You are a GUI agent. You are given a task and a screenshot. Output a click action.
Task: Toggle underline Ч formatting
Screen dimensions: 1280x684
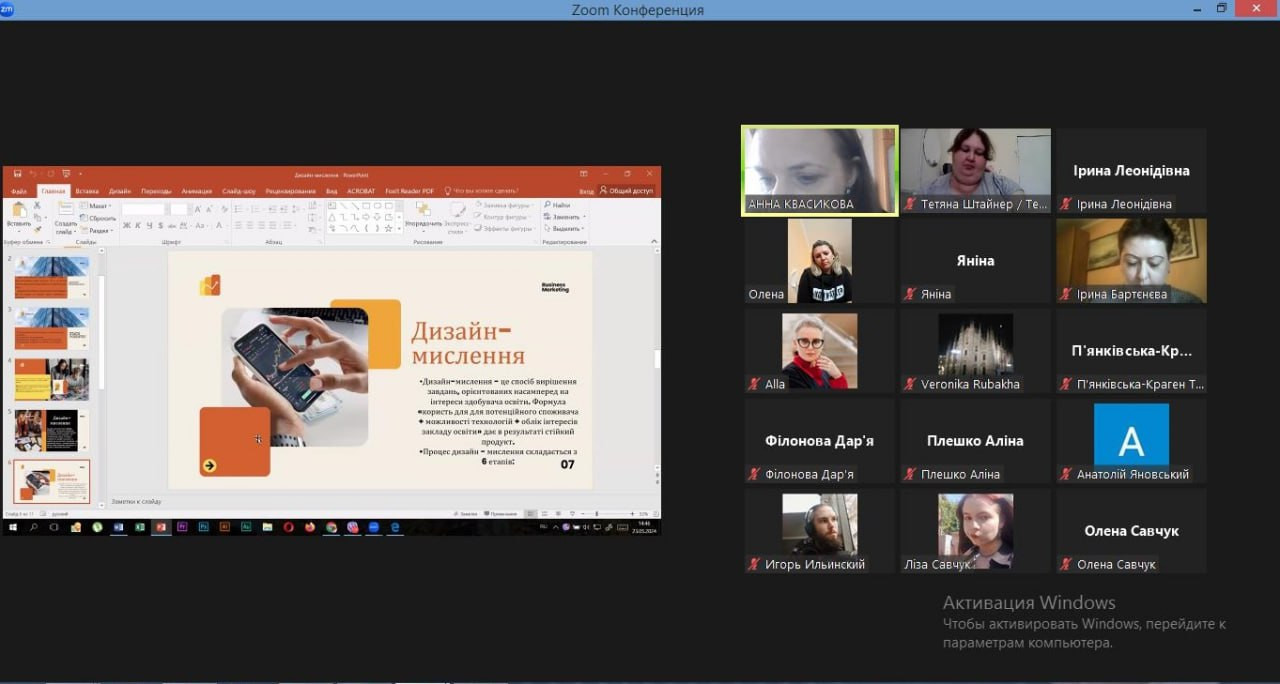150,225
